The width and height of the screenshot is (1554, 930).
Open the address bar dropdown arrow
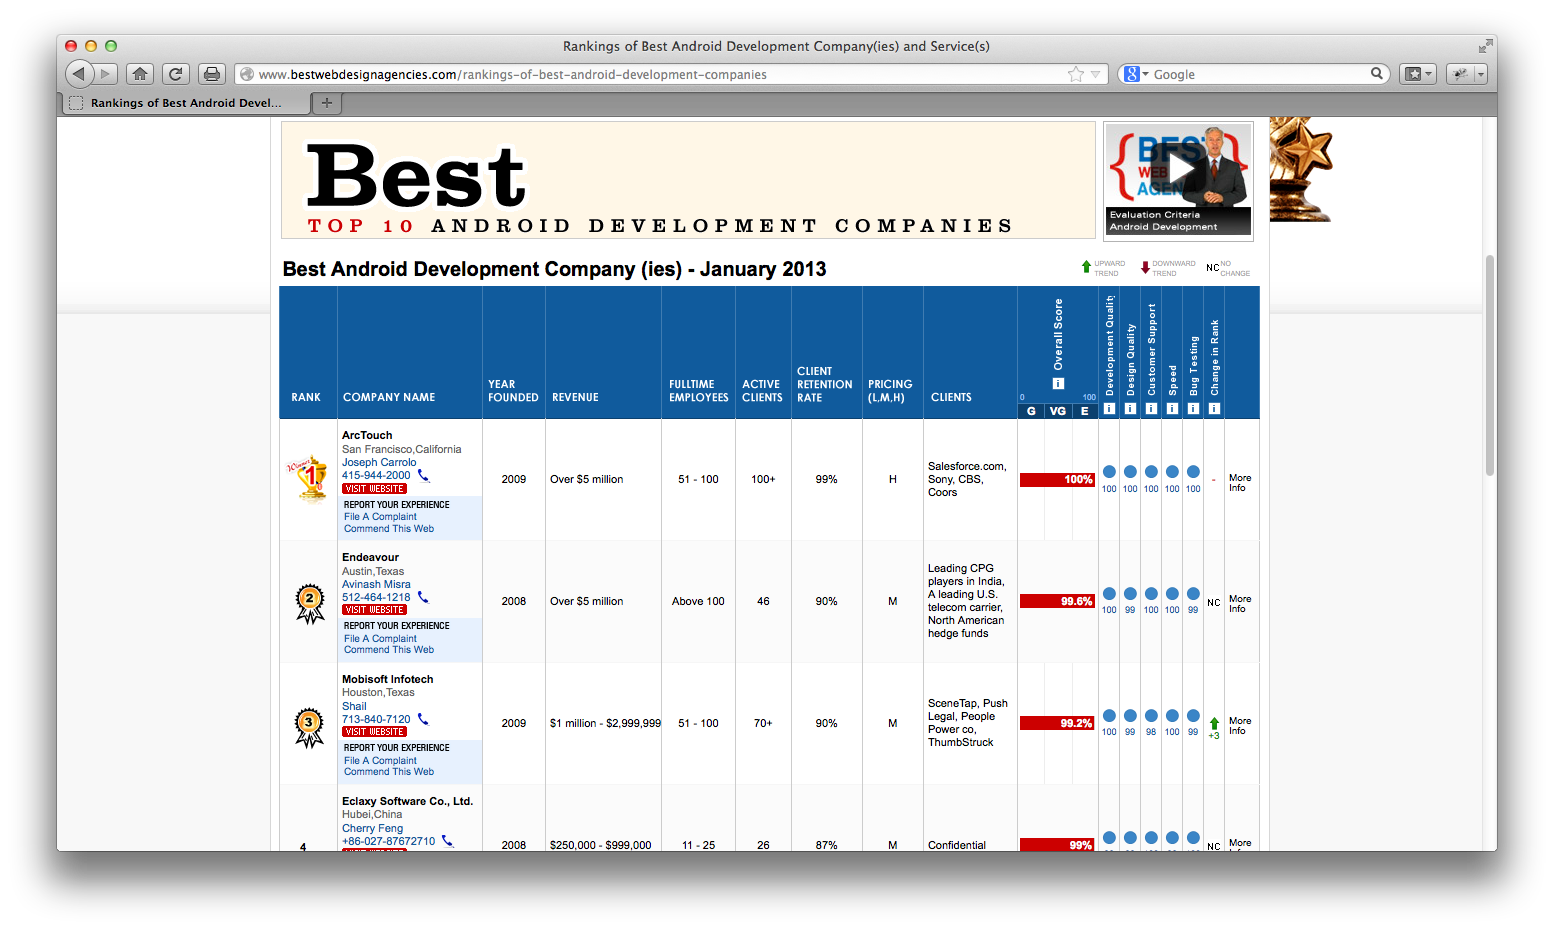1096,74
